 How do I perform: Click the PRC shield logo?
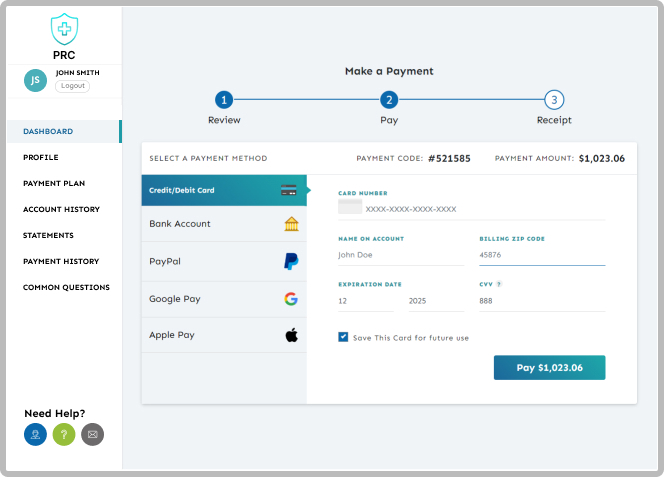(x=64, y=28)
